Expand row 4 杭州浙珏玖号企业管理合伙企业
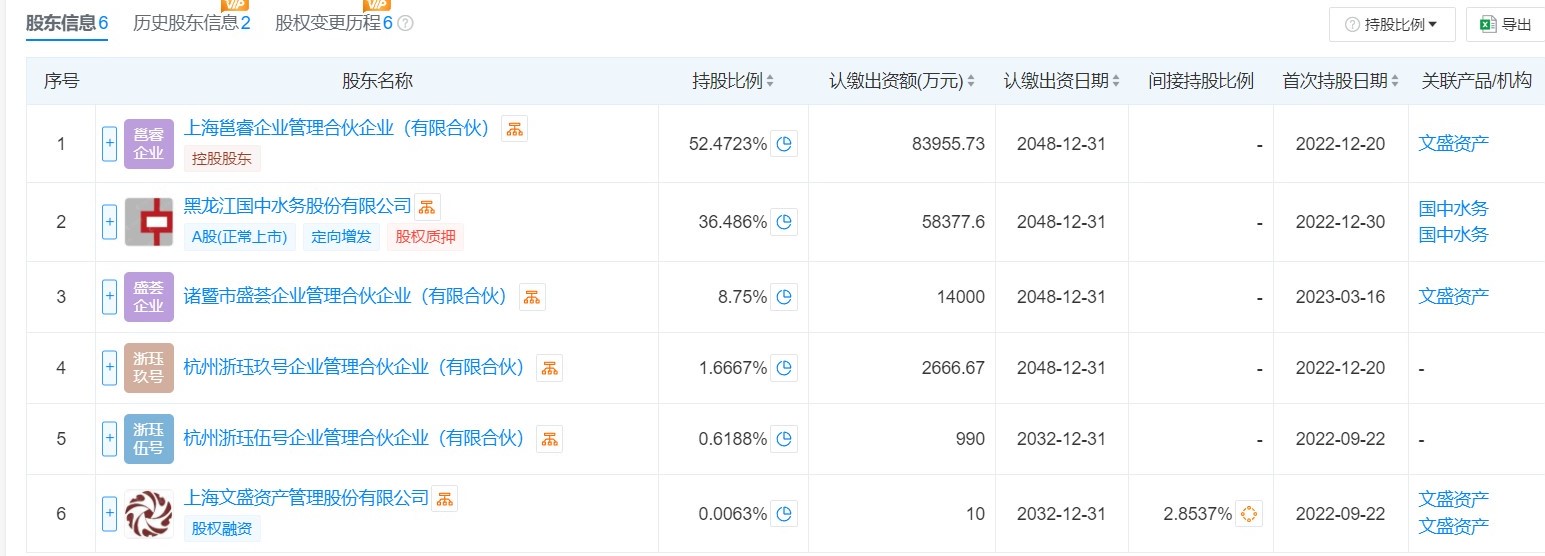 pyautogui.click(x=110, y=368)
